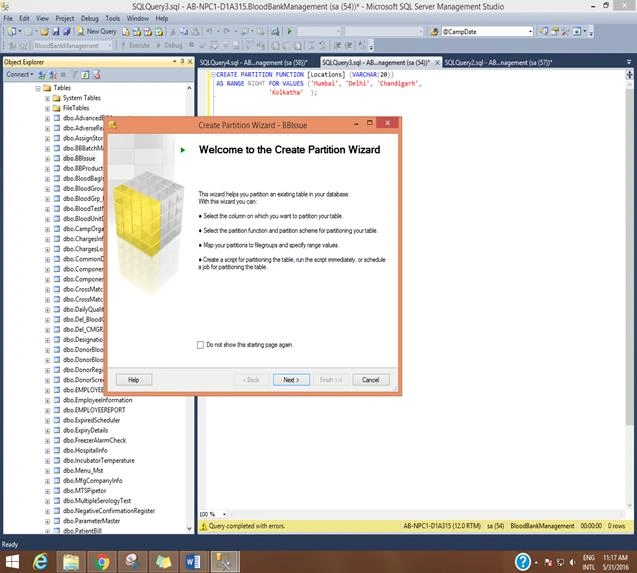
Task: Click the Connect Object Explorer icon
Action: [x=42, y=75]
